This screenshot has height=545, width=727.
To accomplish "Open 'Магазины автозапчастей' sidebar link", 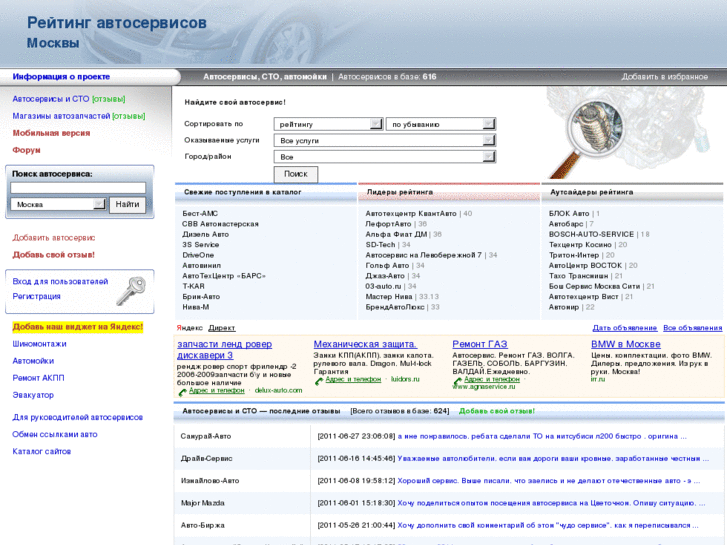I will pyautogui.click(x=61, y=116).
